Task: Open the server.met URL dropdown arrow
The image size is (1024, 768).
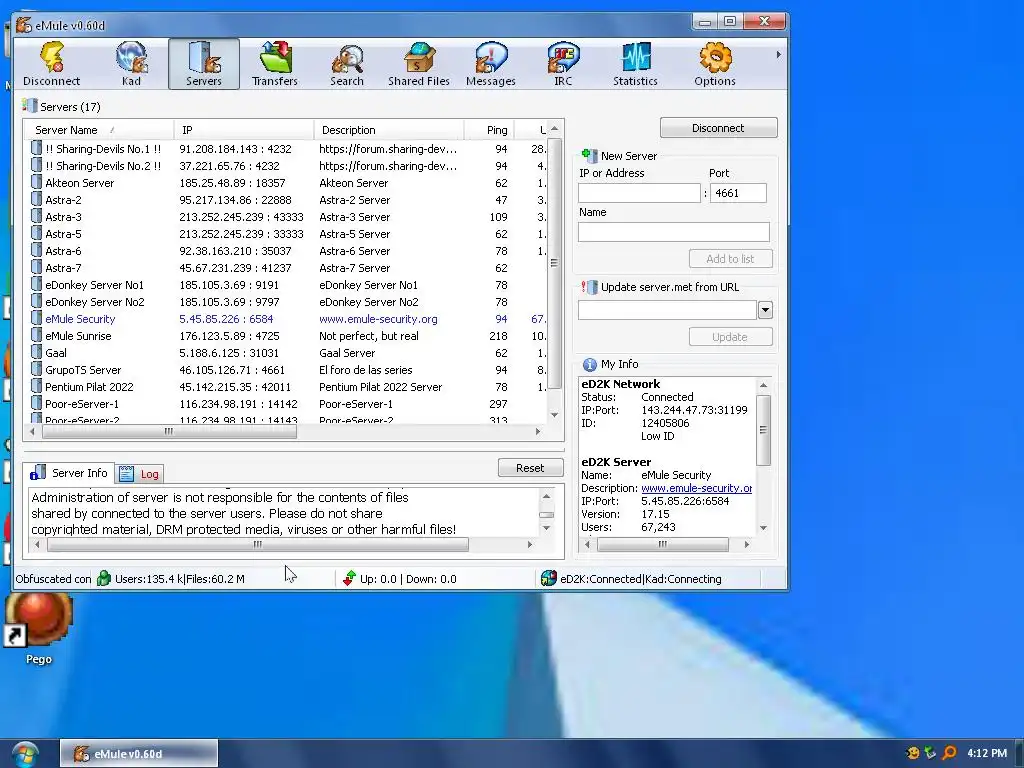Action: pos(765,310)
